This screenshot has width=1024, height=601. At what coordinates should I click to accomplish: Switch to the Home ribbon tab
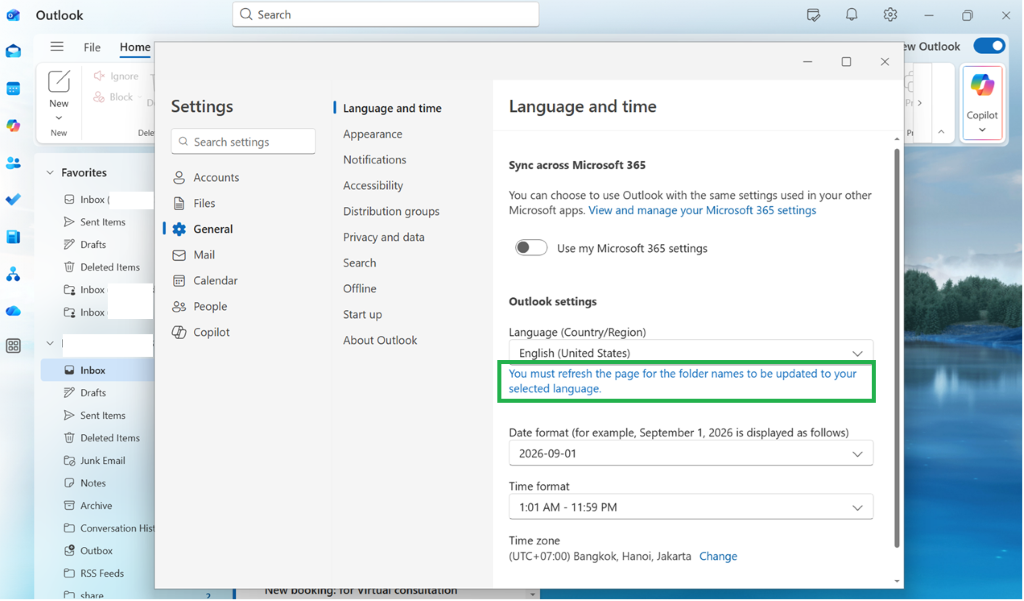[135, 47]
